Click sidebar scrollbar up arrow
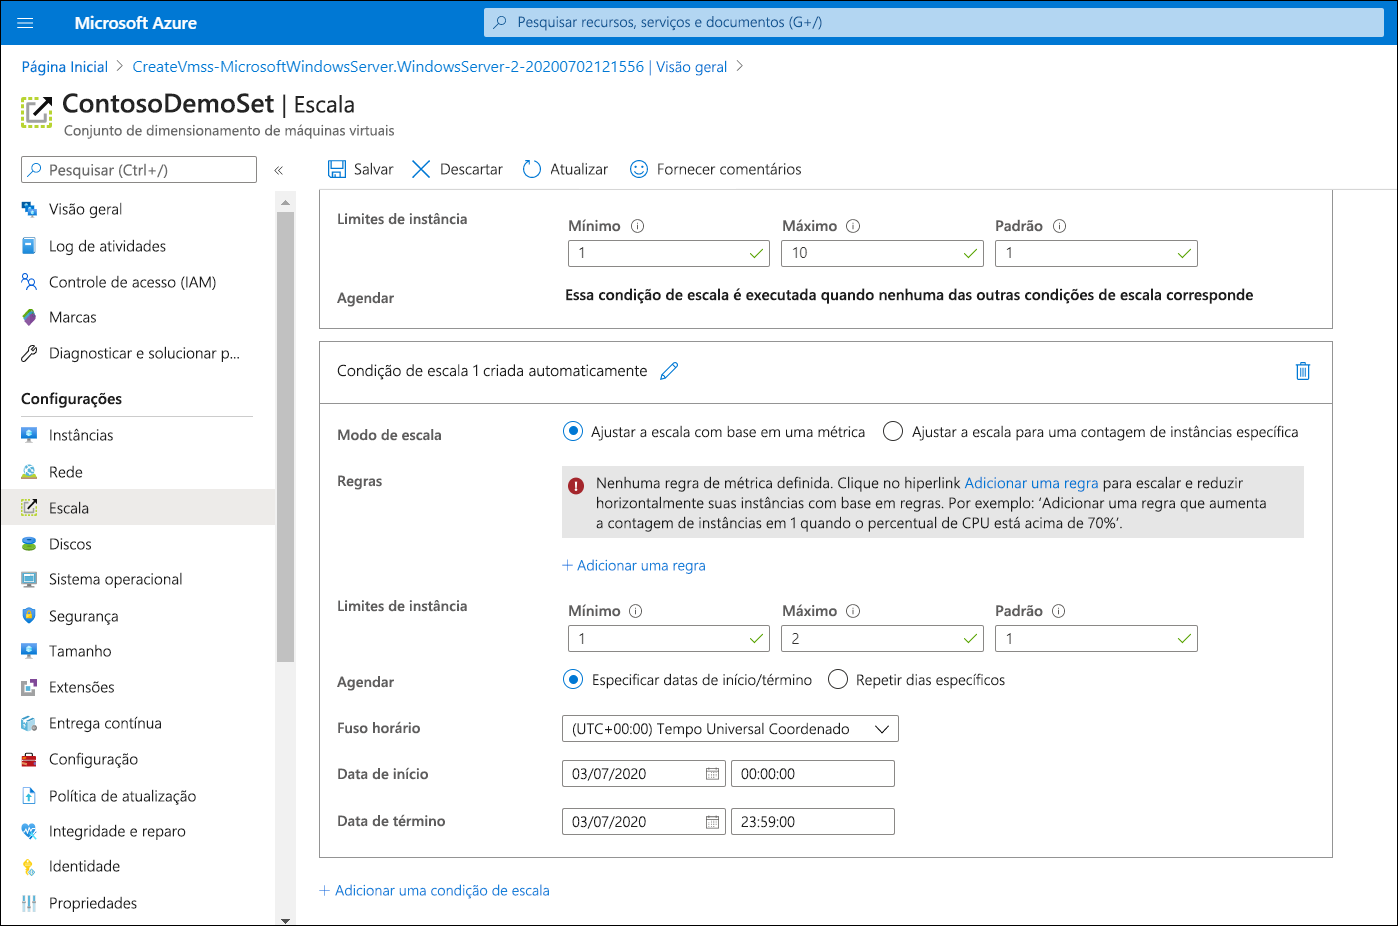This screenshot has height=926, width=1398. 285,203
